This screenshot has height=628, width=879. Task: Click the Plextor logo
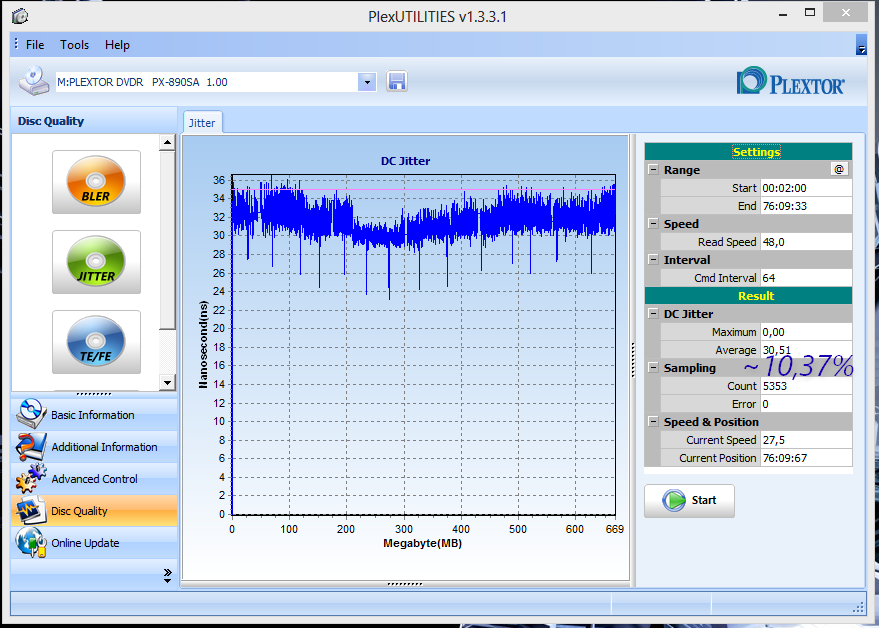790,82
